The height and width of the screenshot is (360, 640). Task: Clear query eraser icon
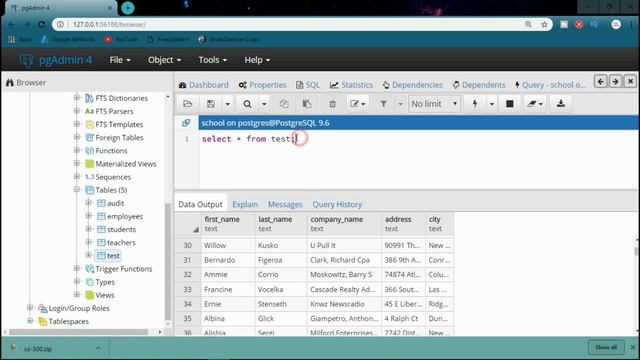534,104
